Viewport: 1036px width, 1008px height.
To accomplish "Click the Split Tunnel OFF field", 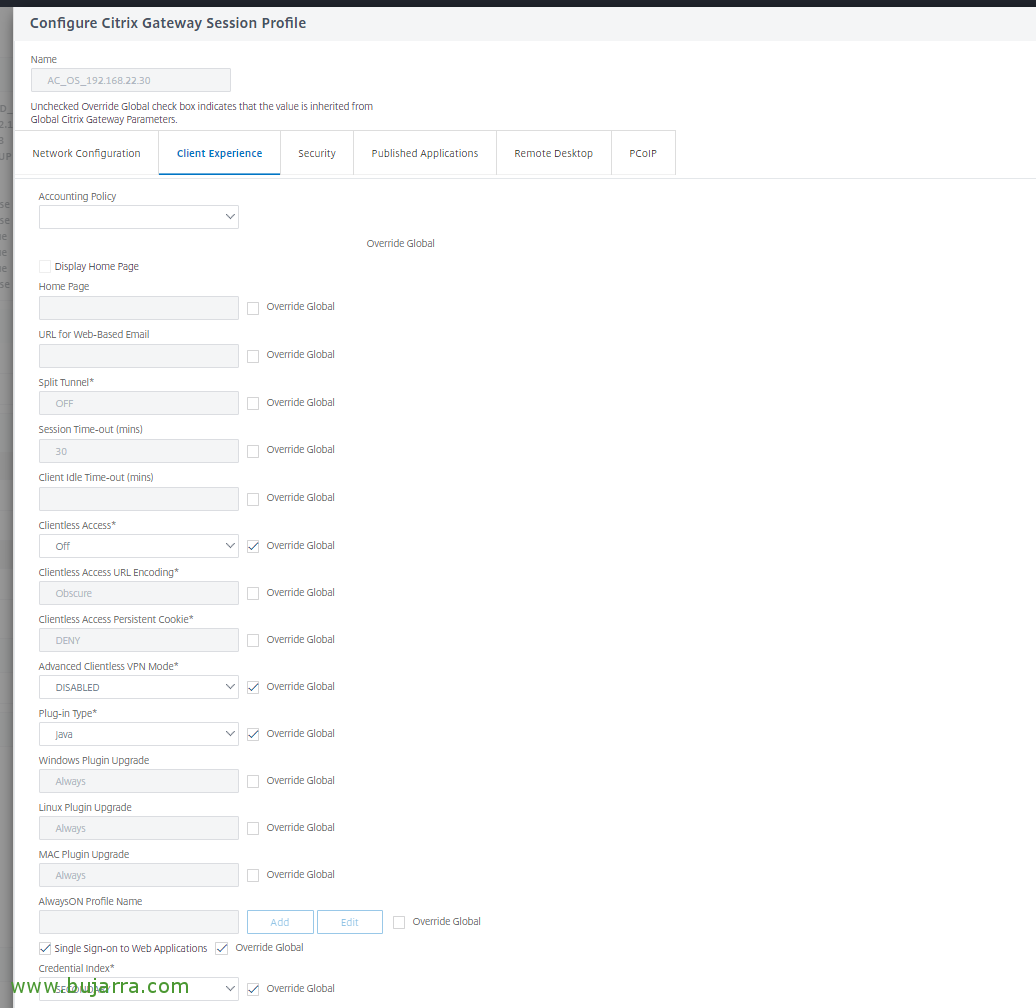I will pos(139,403).
